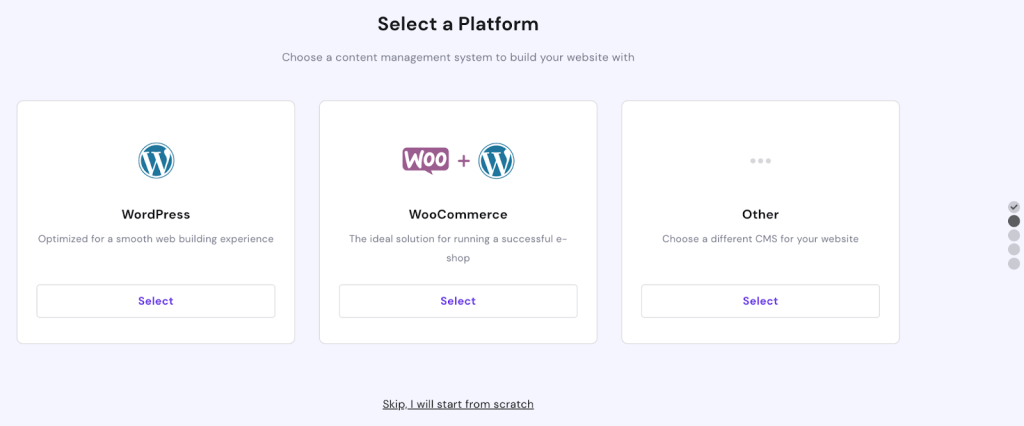
Task: Click the 'Optimized for a smooth web building' text
Action: [x=156, y=239]
